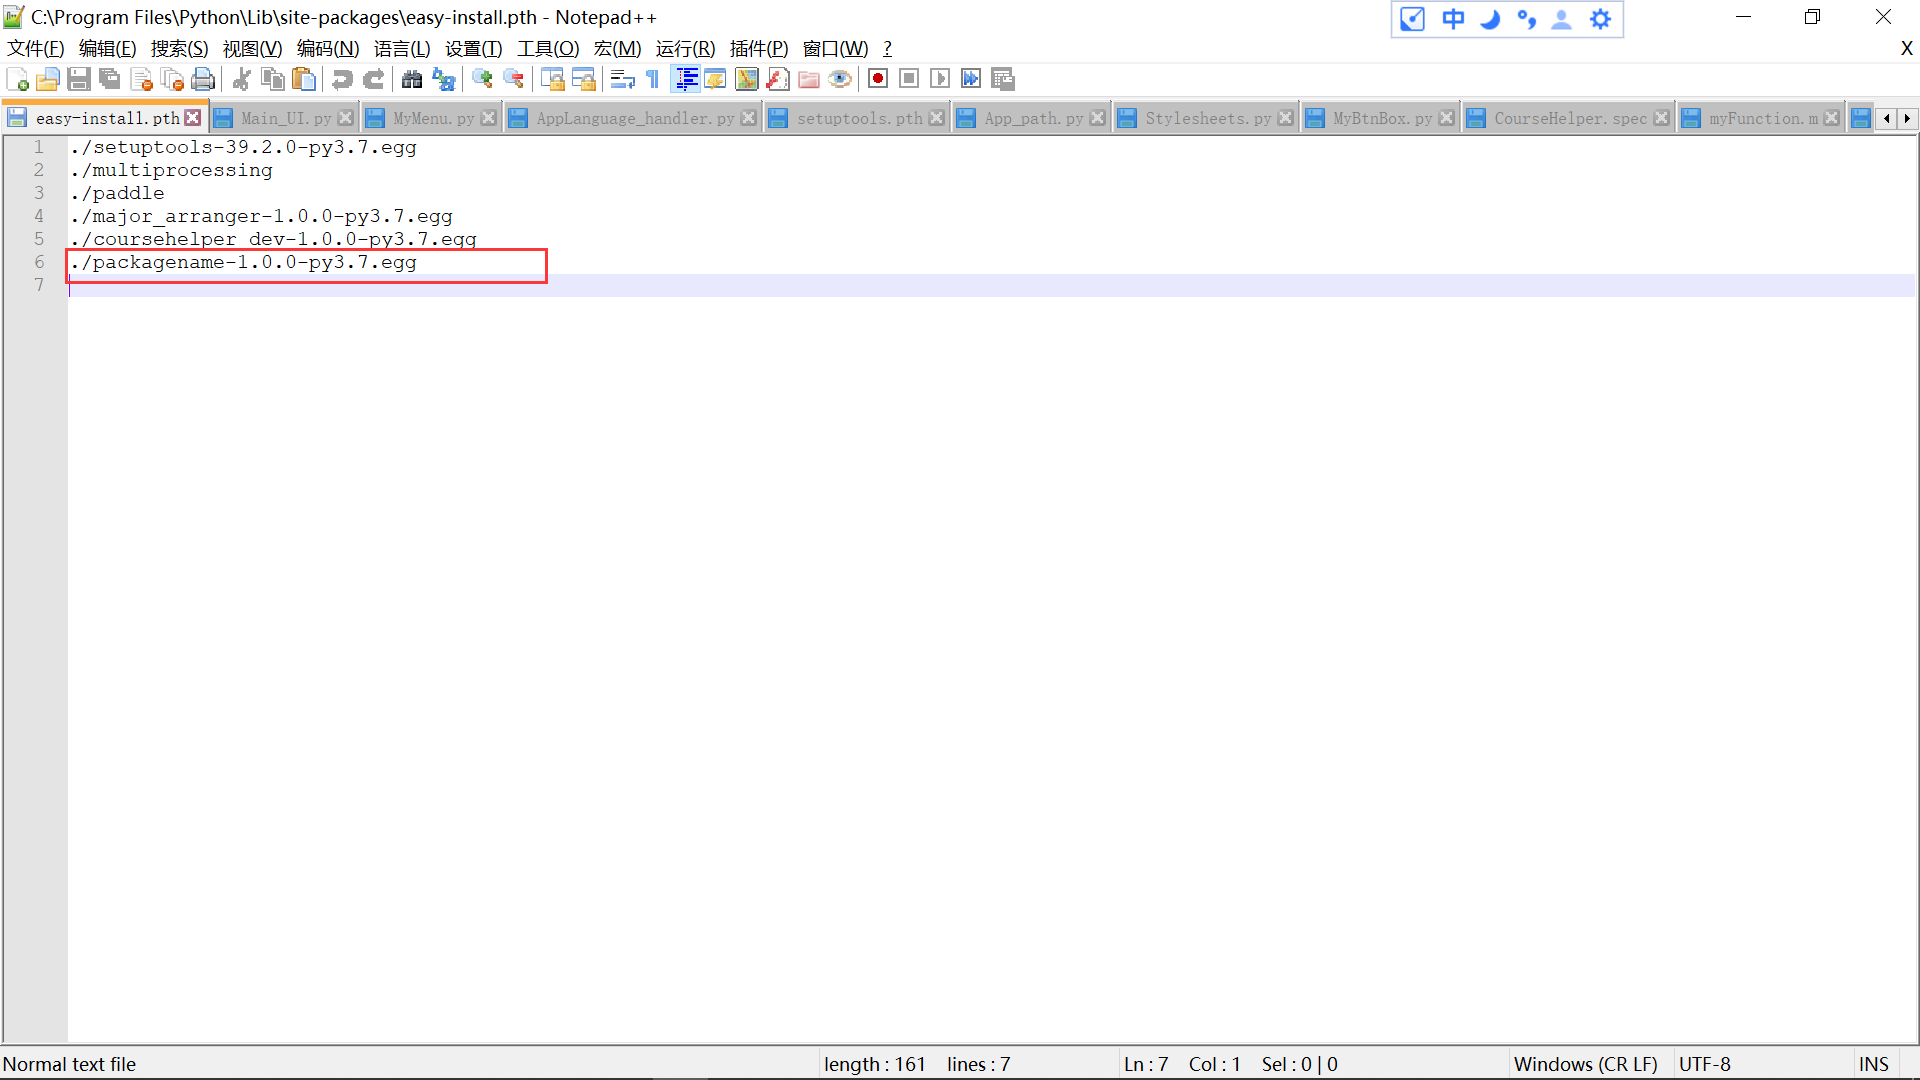Cut selected text with scissors icon
Viewport: 1920px width, 1080px height.
tap(241, 79)
